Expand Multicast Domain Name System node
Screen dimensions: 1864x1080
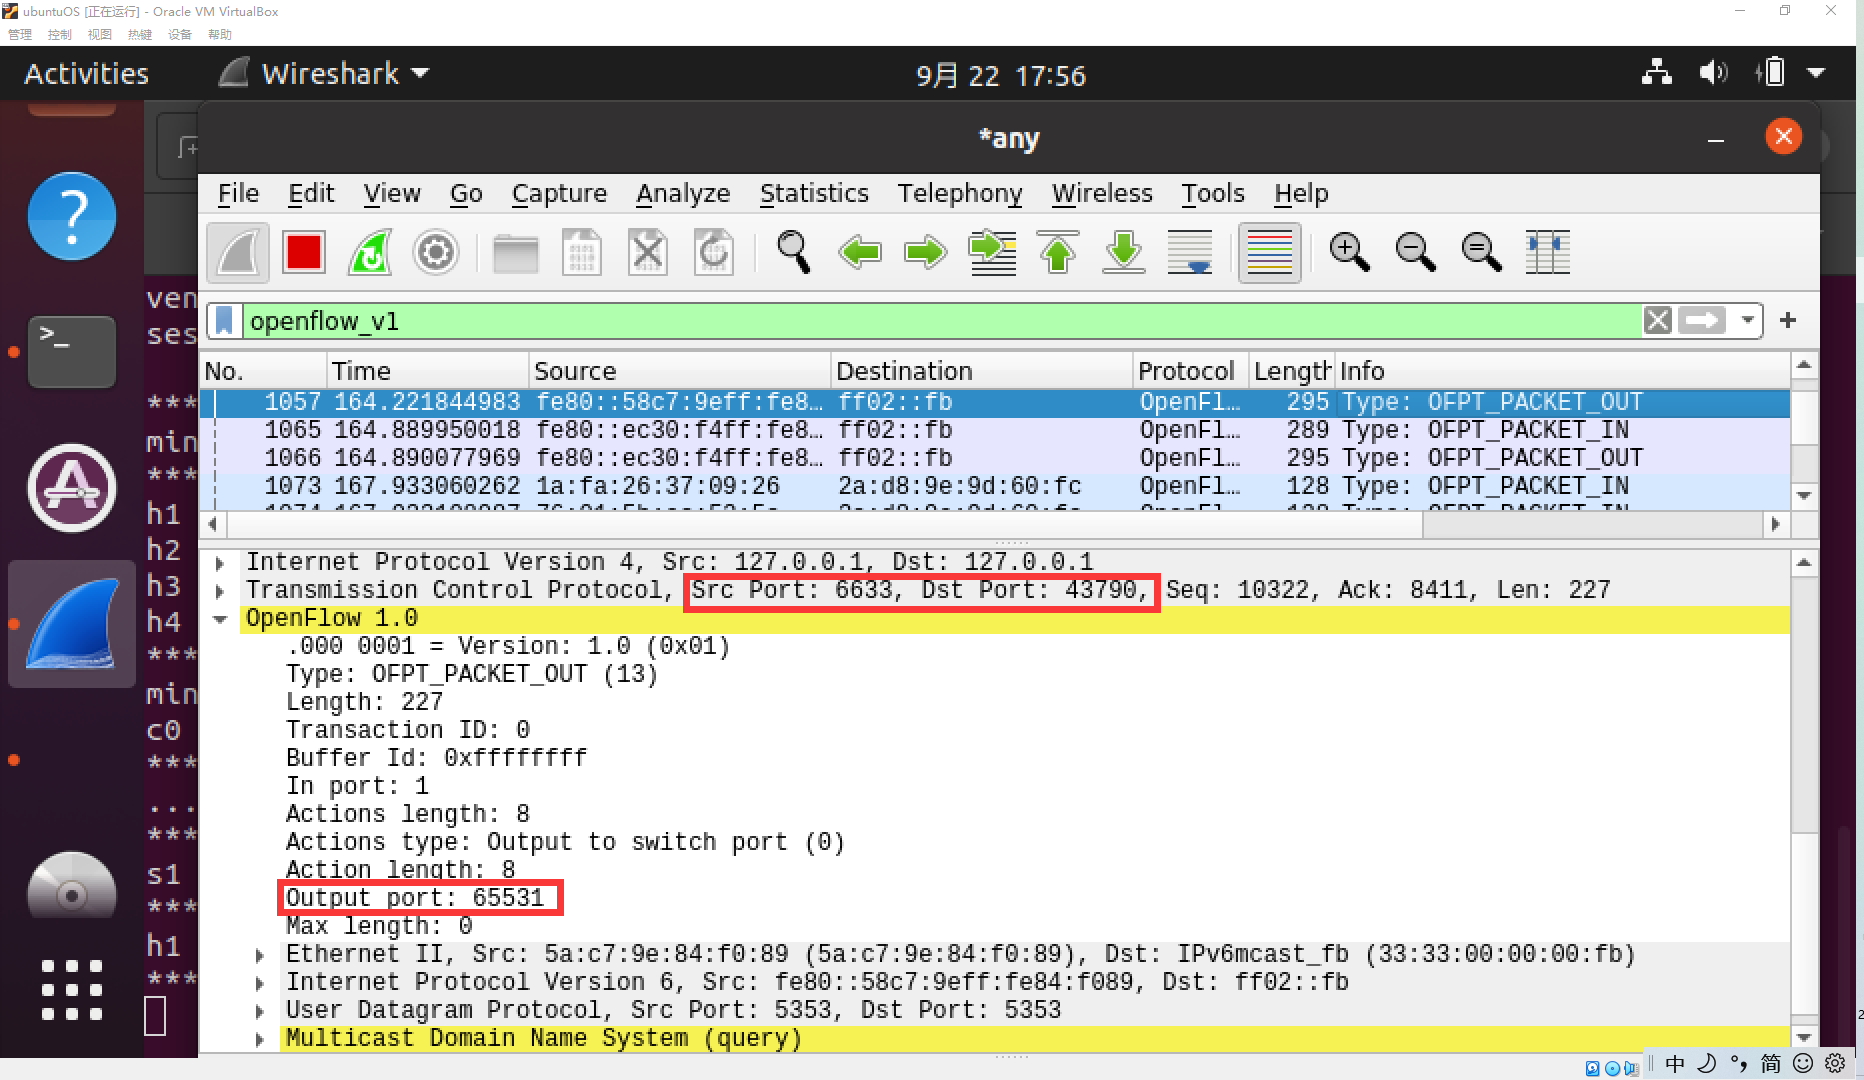pyautogui.click(x=260, y=1039)
